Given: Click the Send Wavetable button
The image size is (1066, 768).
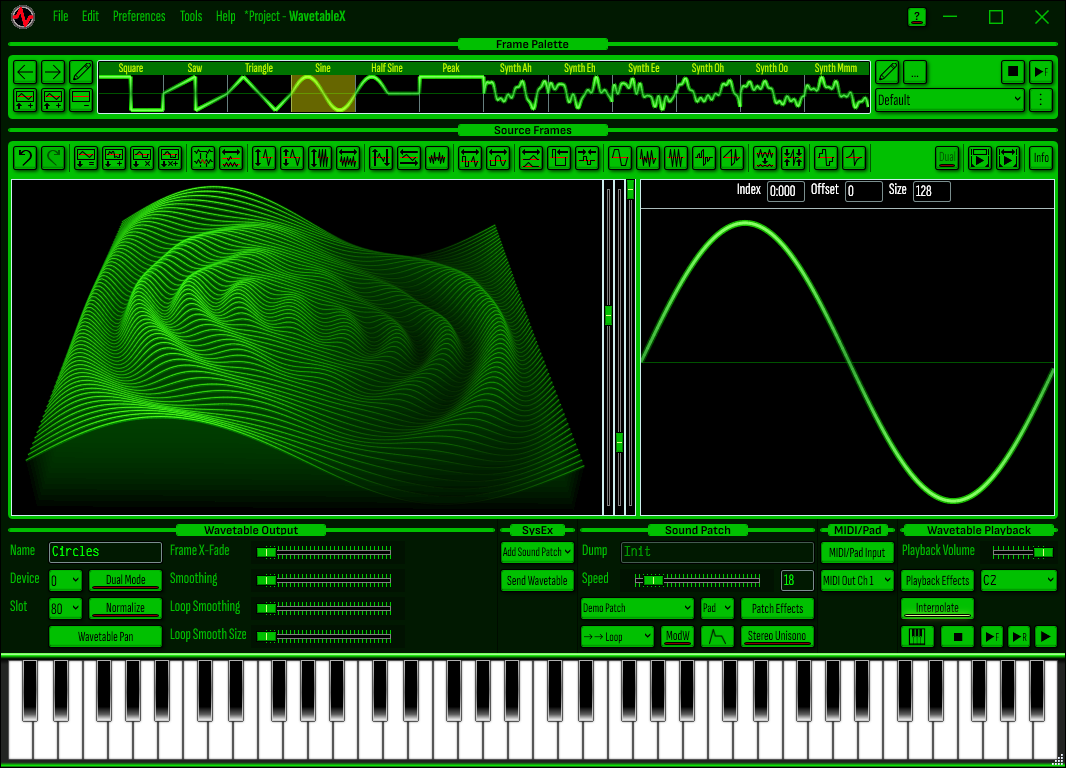Looking at the screenshot, I should pos(537,580).
